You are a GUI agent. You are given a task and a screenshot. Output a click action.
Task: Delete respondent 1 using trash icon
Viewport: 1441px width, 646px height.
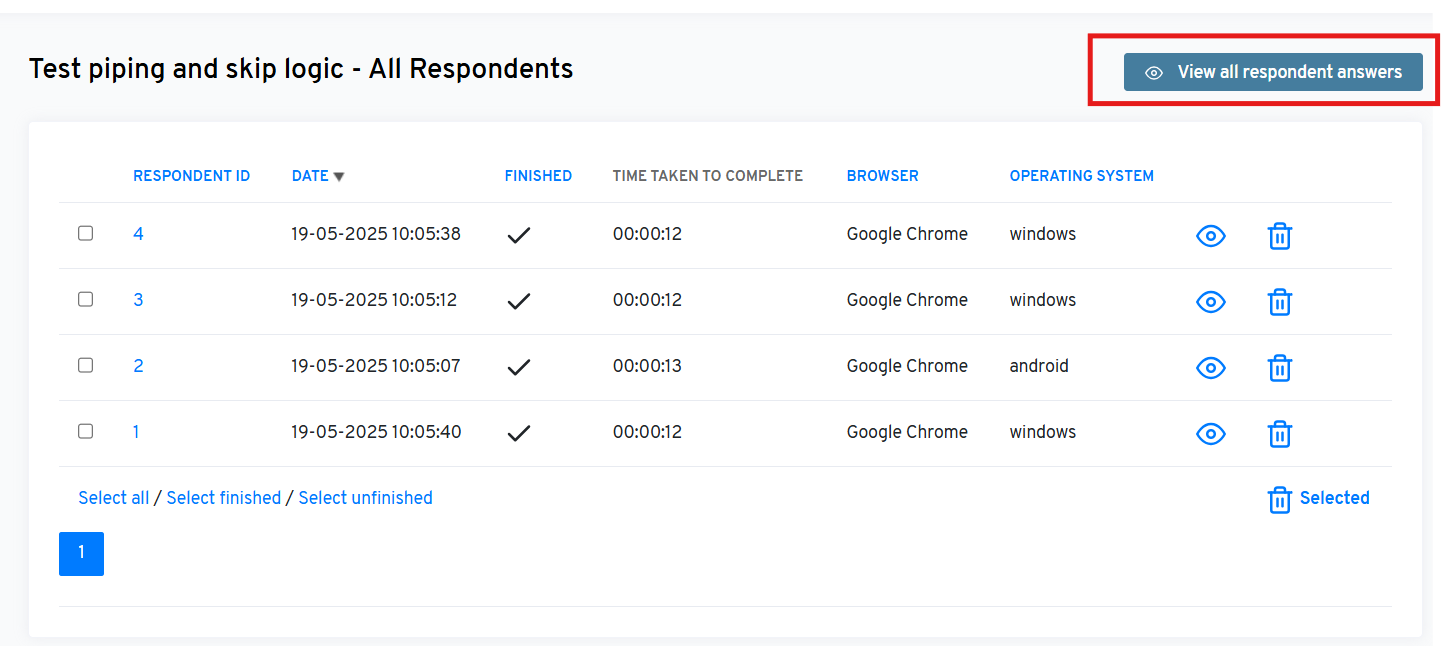click(1279, 434)
